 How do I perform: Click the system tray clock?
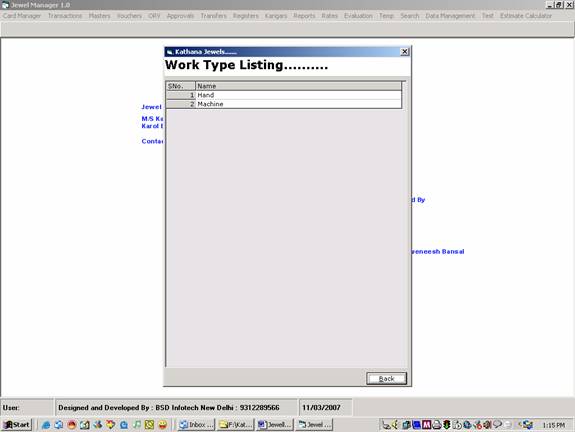coord(554,425)
